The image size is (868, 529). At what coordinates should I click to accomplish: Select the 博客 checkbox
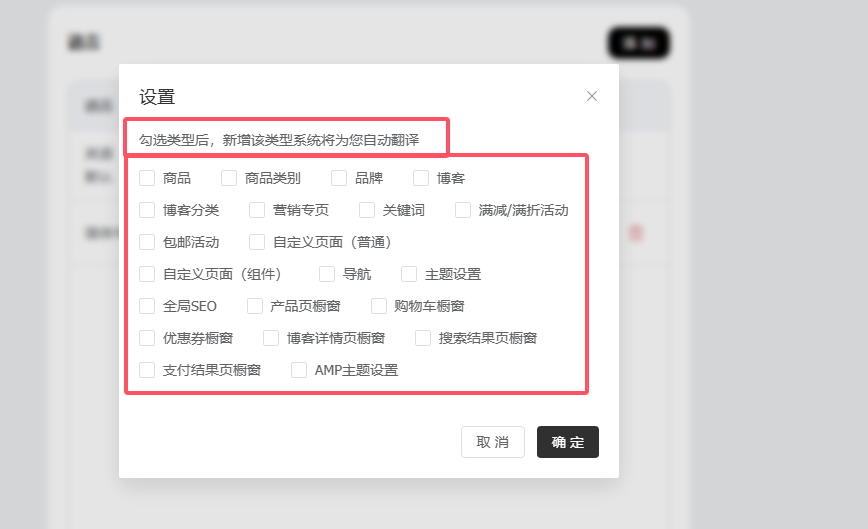coord(422,178)
